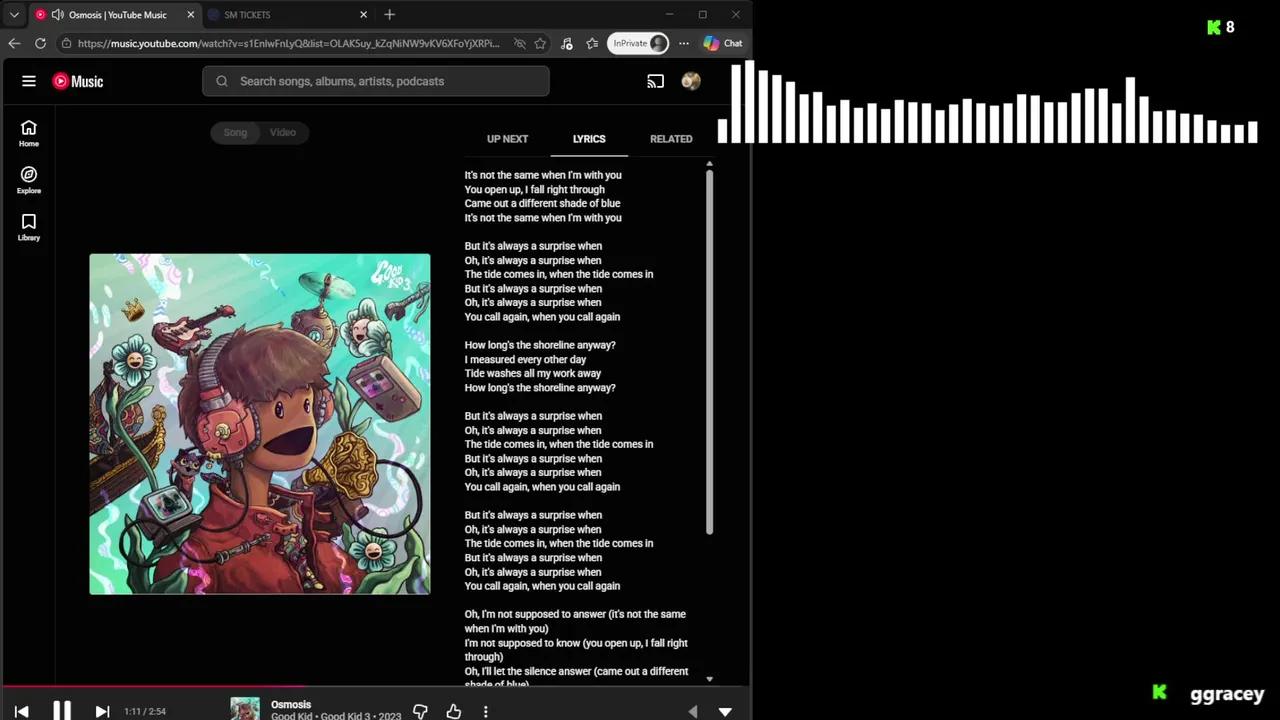The height and width of the screenshot is (720, 1280).
Task: Open browser Settings and more ellipsis
Action: (x=684, y=43)
